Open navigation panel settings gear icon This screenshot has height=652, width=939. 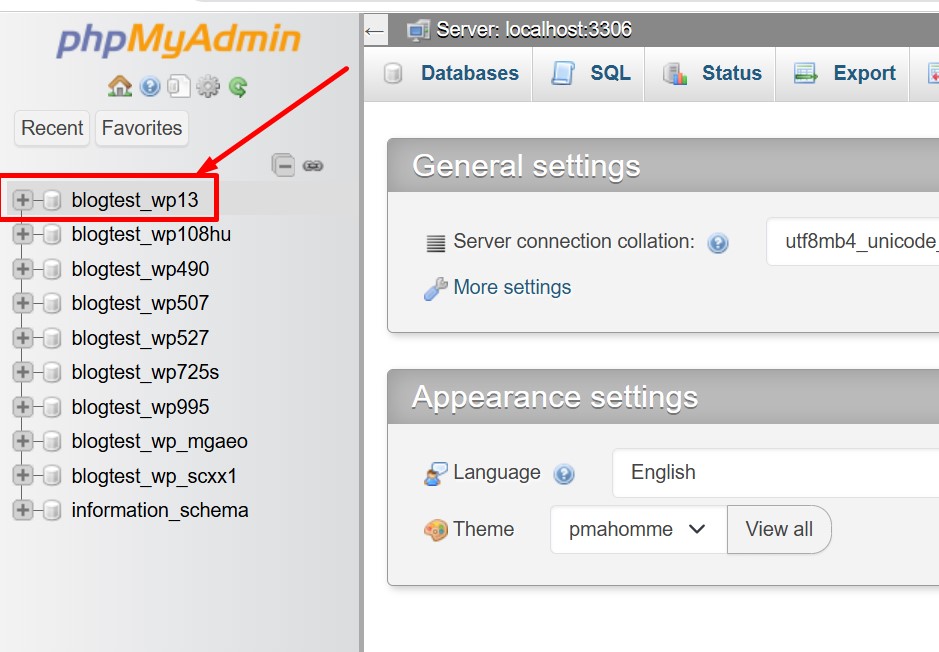208,87
